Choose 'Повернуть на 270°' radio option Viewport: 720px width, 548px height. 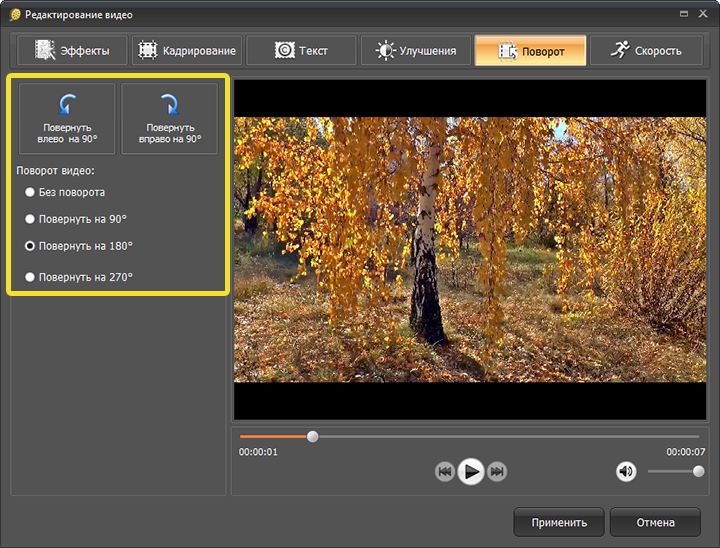click(x=30, y=277)
